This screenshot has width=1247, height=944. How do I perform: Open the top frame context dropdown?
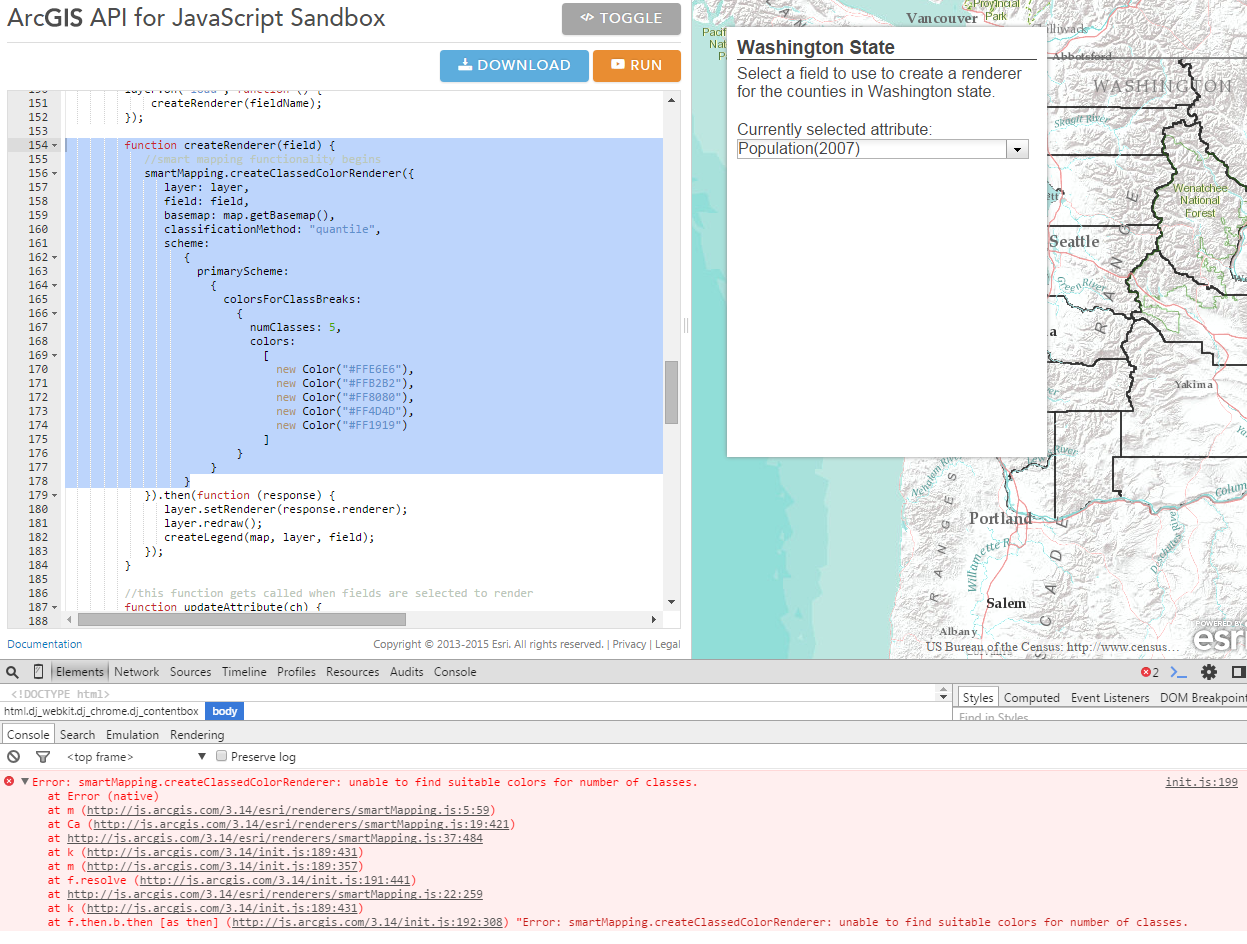(x=136, y=757)
